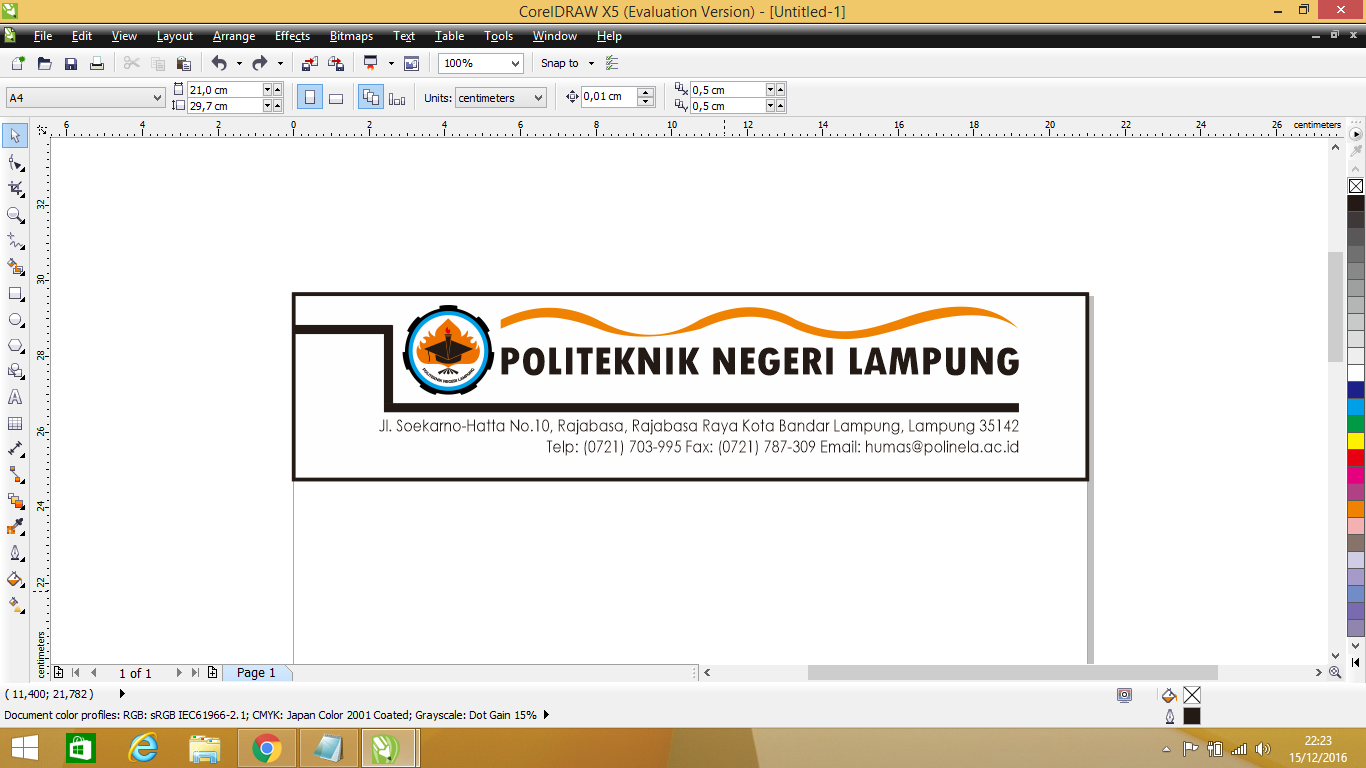Select the Blend interactive tool
This screenshot has width=1366, height=768.
15,501
